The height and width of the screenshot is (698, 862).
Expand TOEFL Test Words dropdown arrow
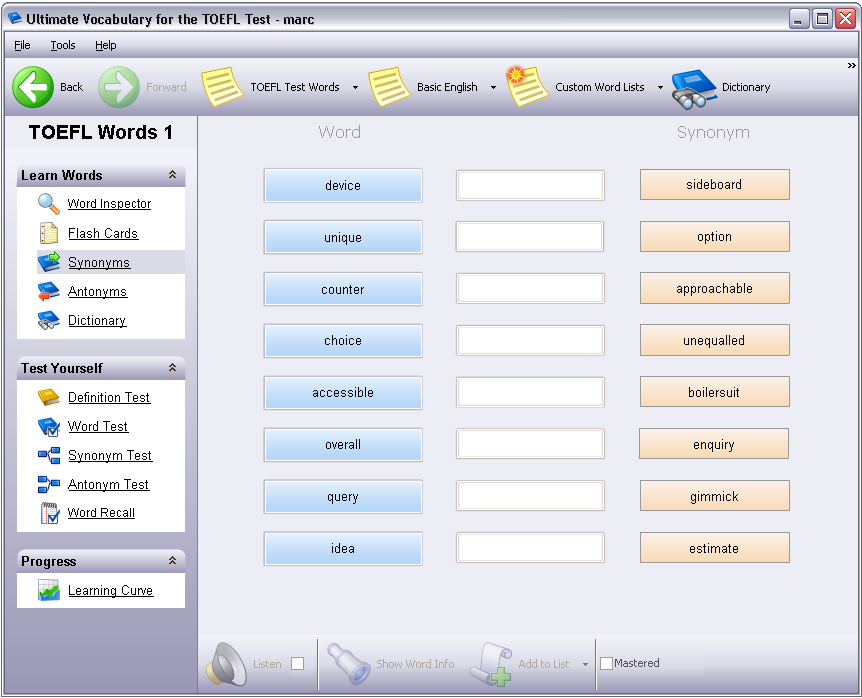coord(355,87)
